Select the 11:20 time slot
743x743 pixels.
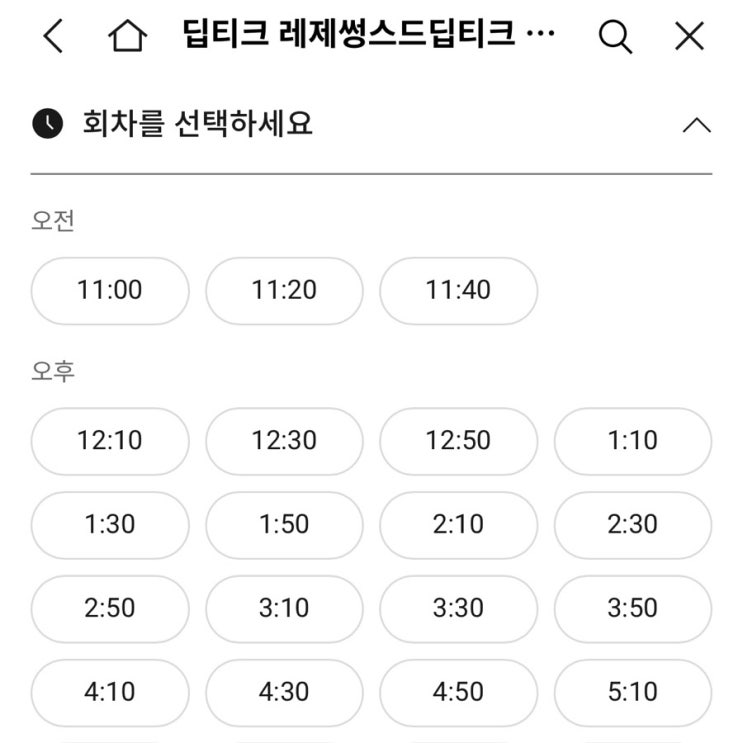(x=284, y=290)
